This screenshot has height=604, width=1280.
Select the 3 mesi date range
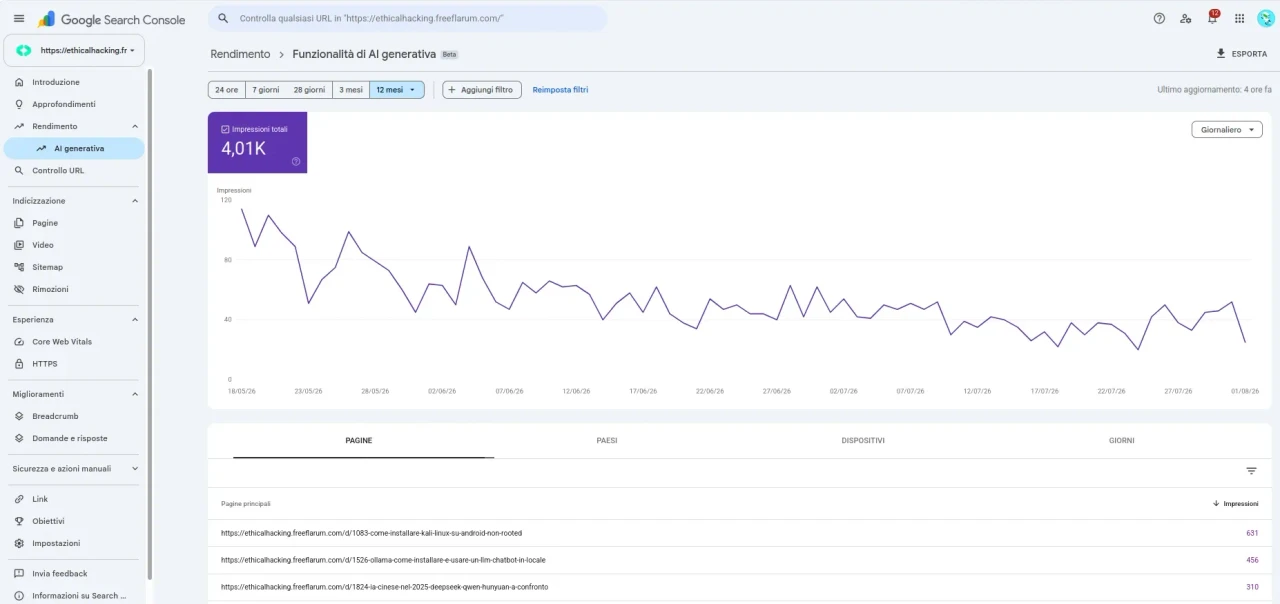351,90
